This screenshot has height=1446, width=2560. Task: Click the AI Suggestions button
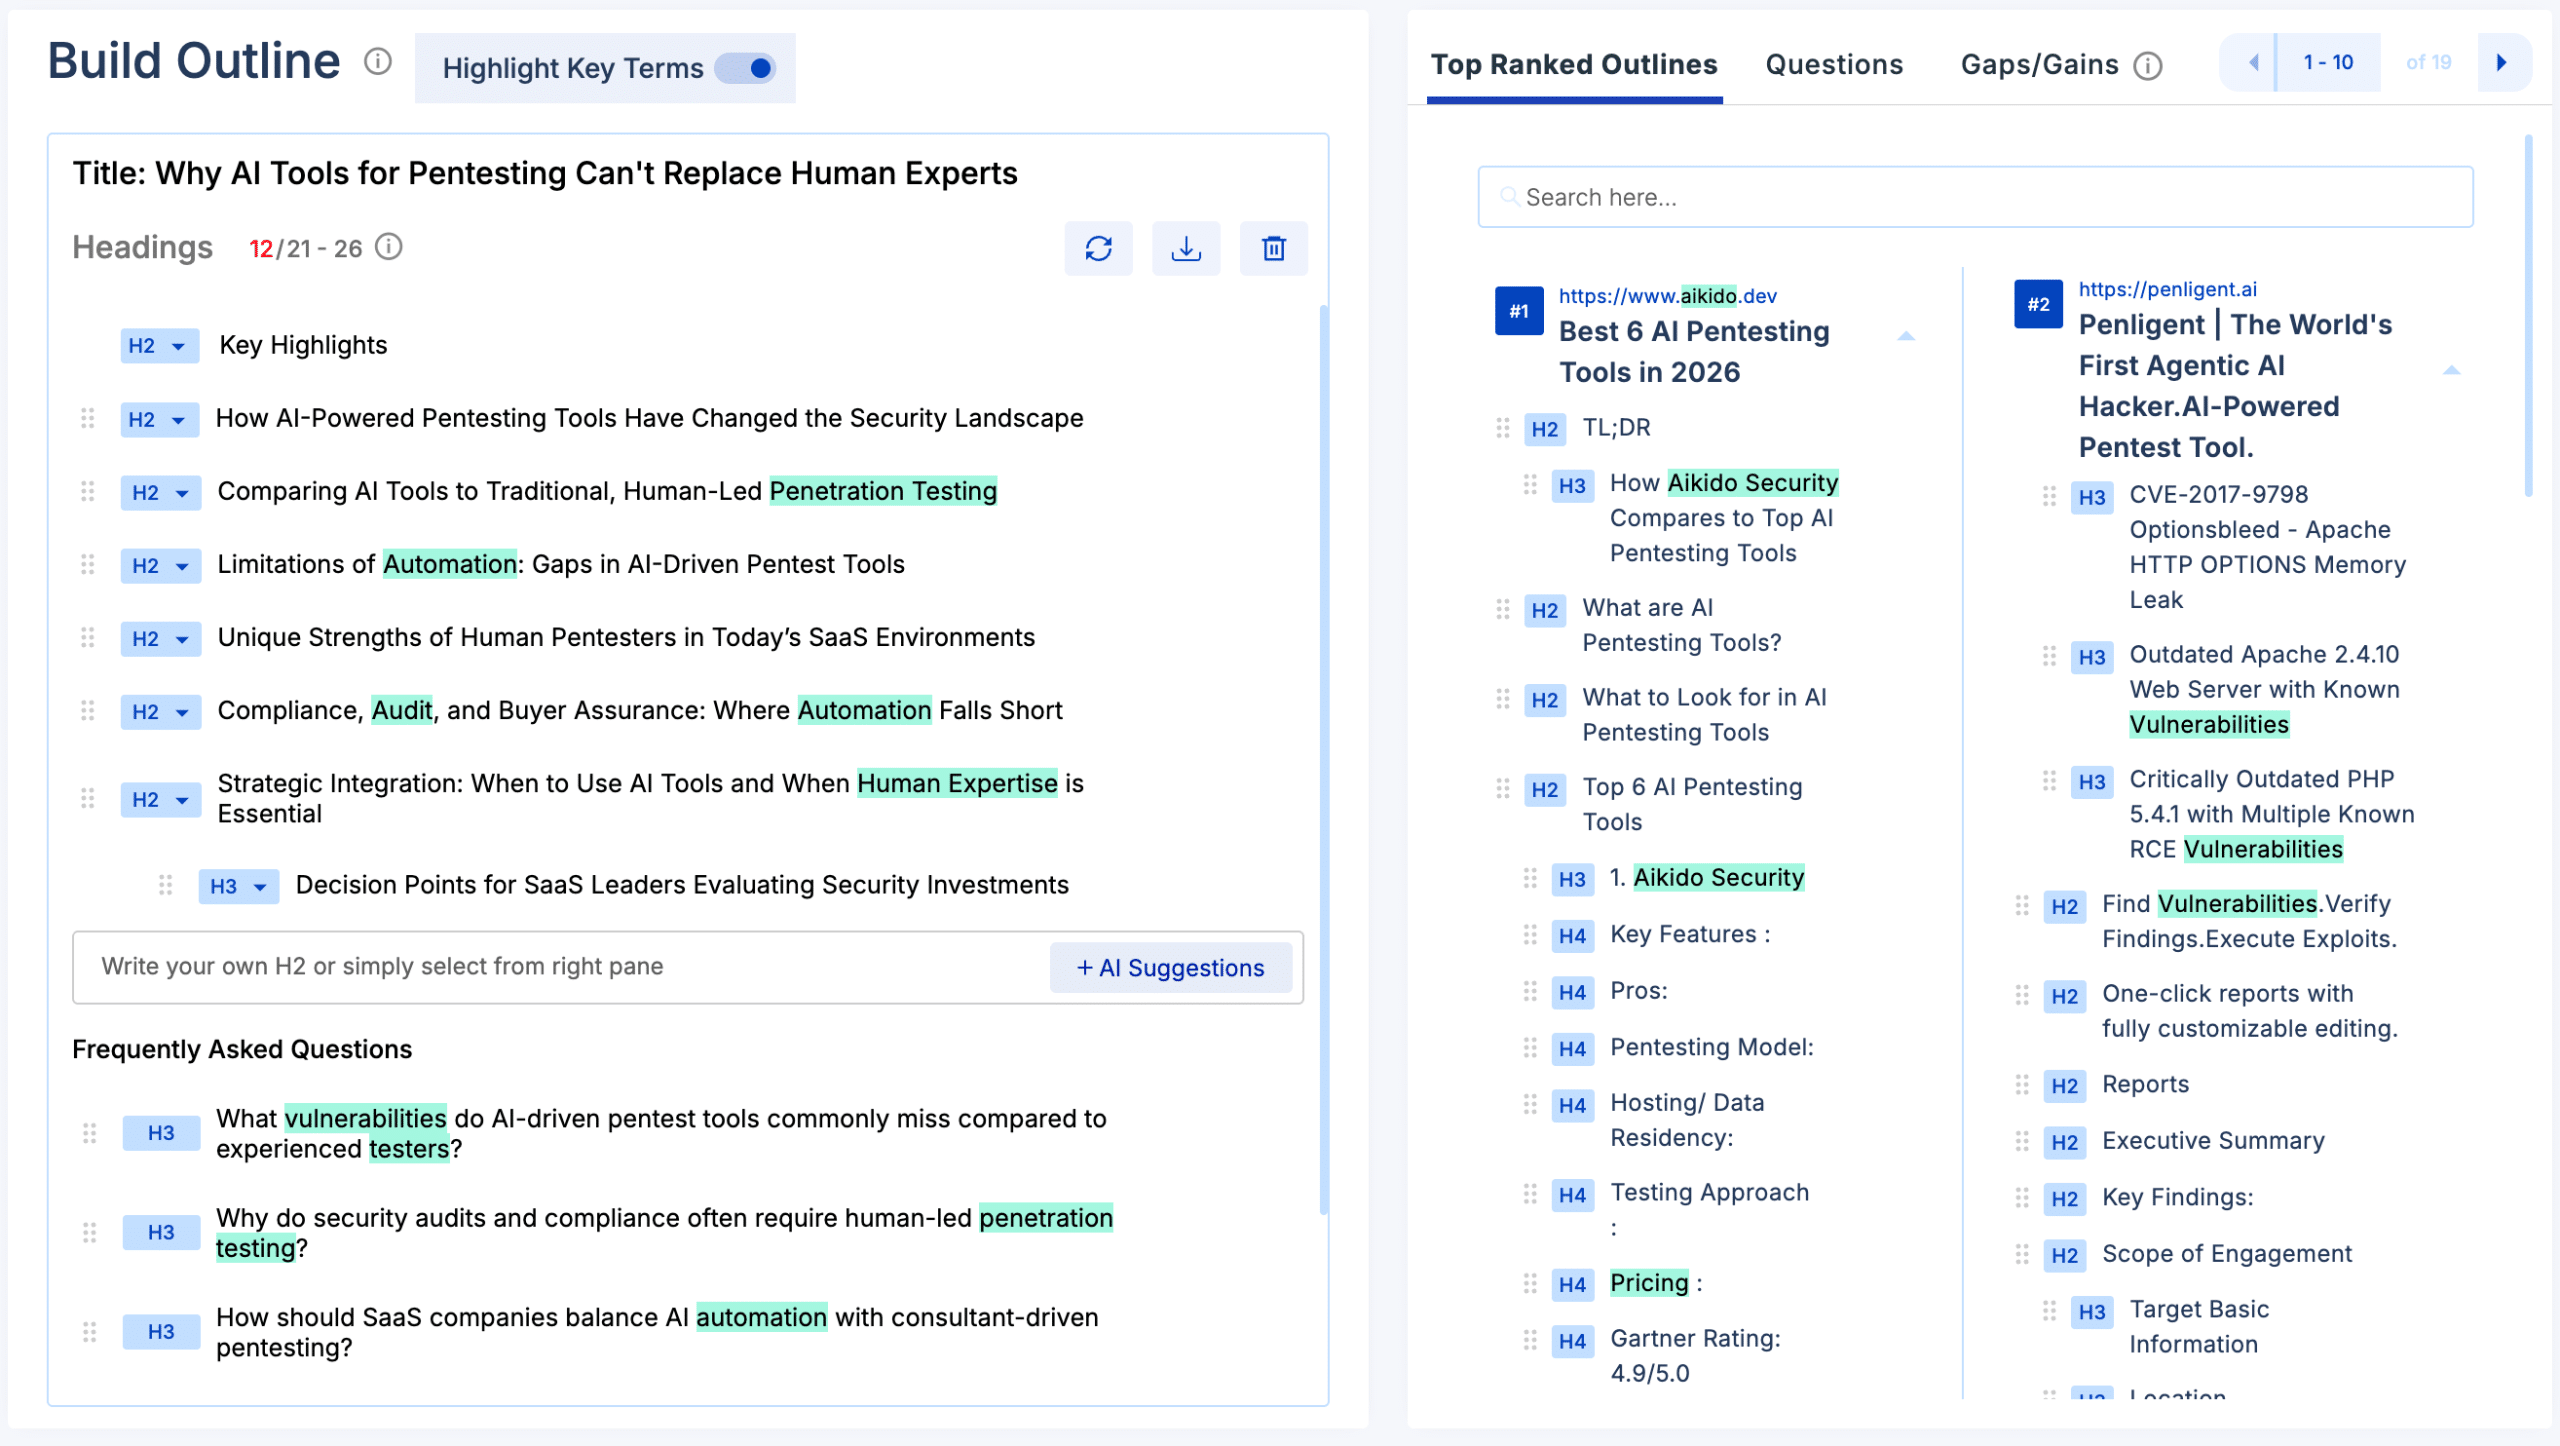pos(1170,968)
